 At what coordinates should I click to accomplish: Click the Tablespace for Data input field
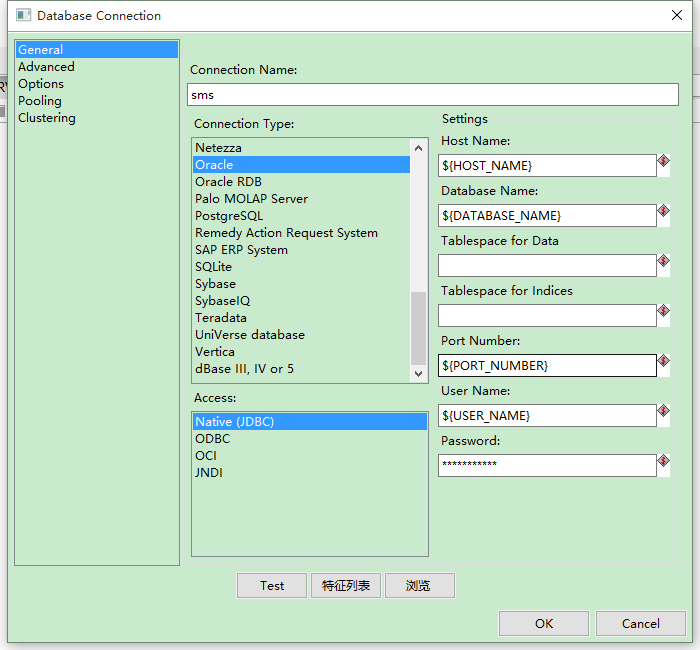(x=547, y=266)
